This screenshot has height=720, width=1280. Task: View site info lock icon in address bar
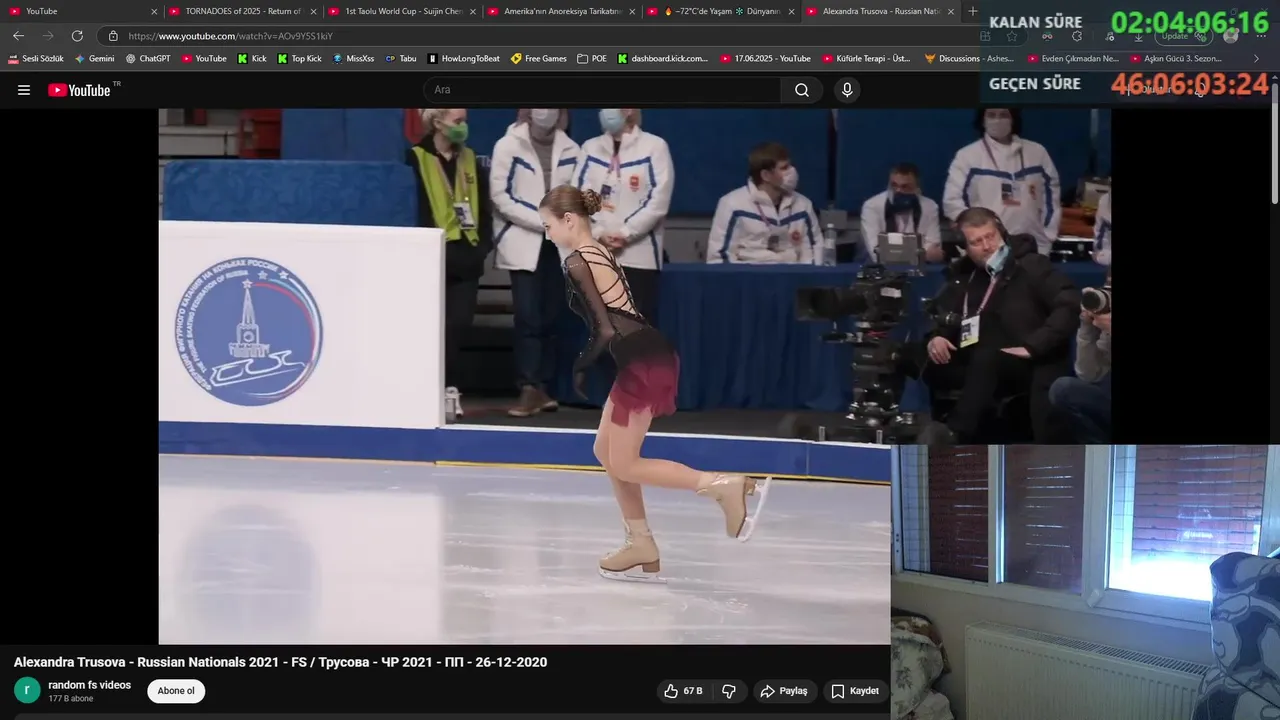tap(113, 36)
